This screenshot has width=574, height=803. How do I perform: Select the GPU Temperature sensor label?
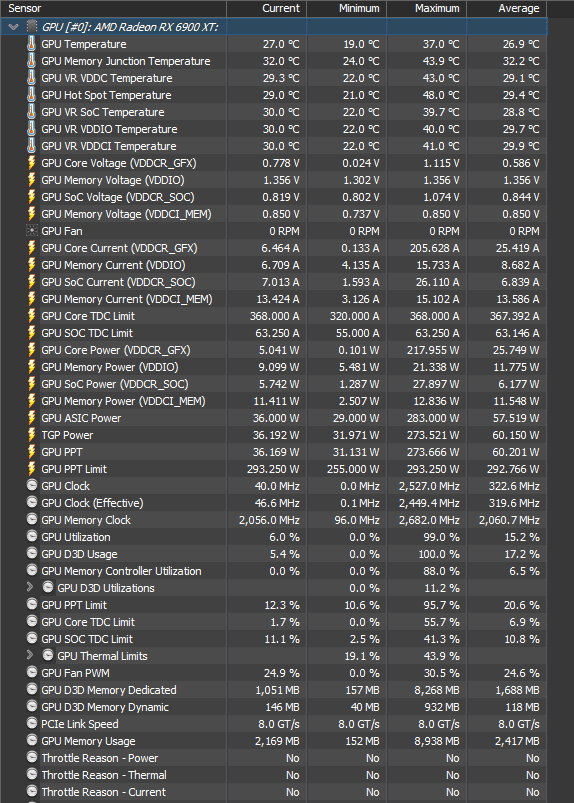(x=84, y=44)
